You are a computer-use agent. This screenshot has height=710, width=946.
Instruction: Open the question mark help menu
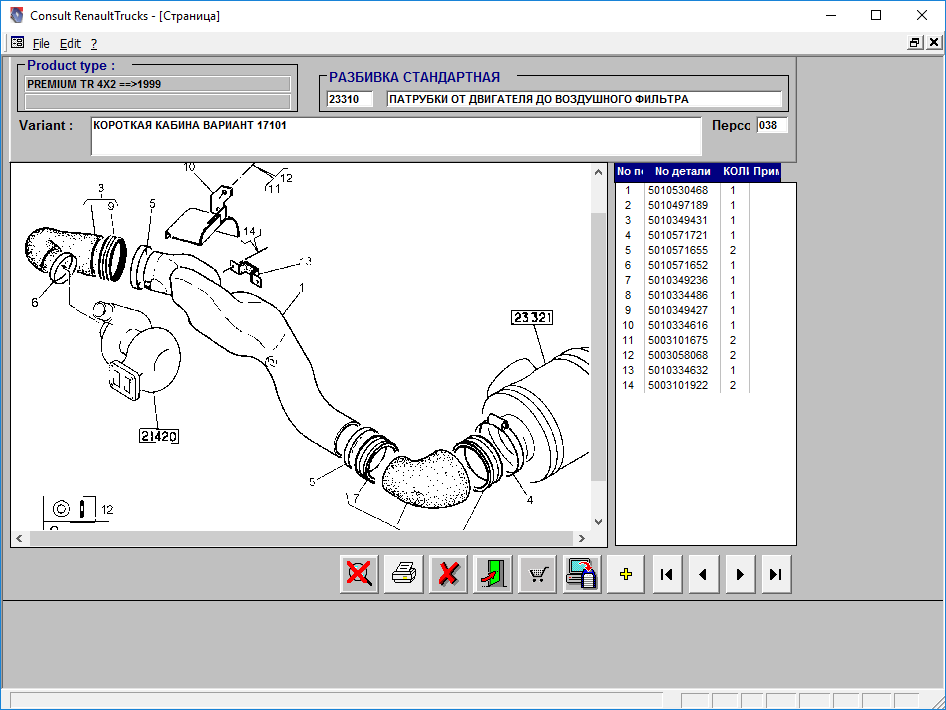(94, 44)
